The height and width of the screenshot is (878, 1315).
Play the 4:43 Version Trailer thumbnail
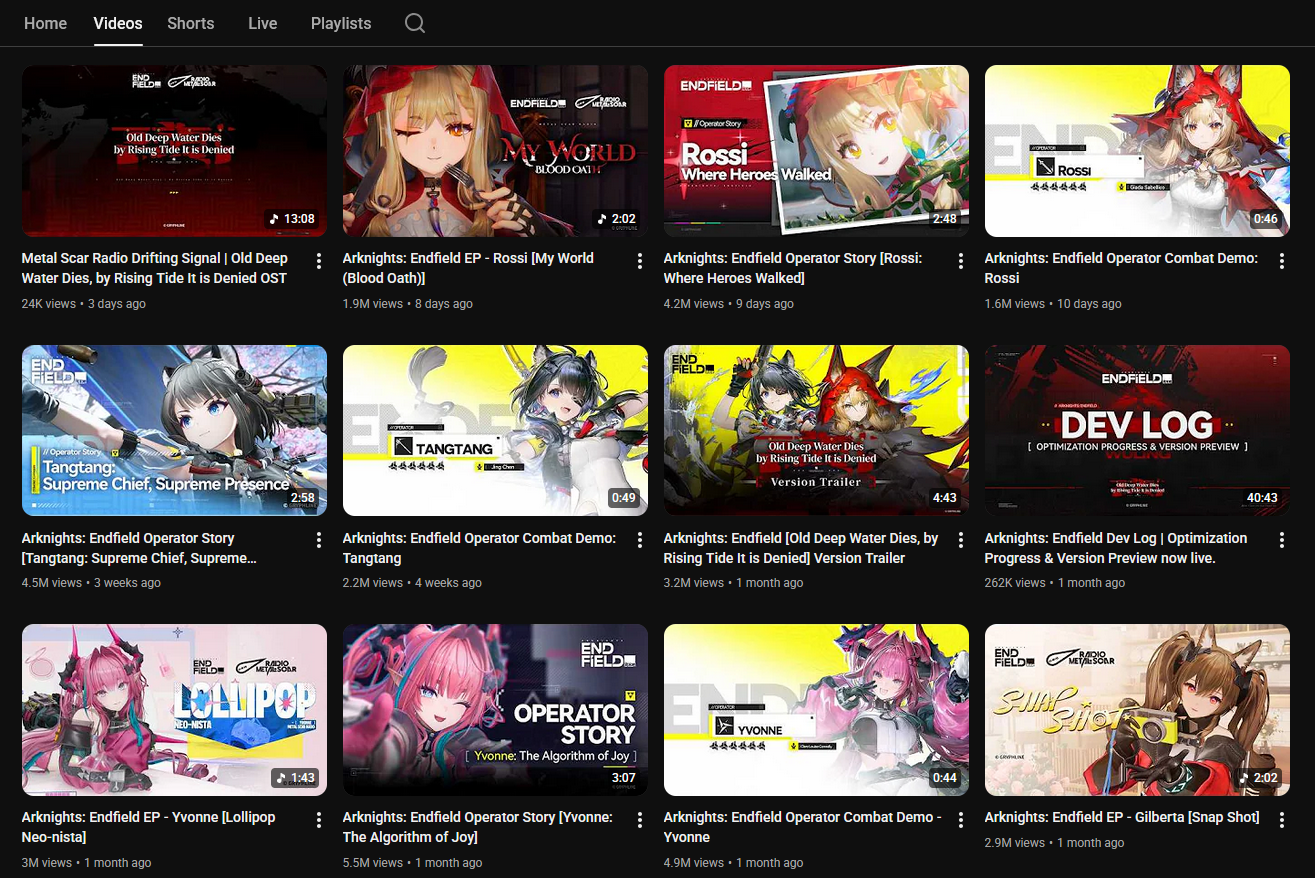816,430
